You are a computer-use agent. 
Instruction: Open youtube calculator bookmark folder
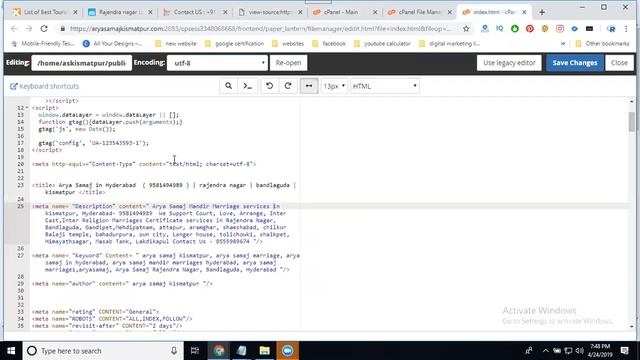point(382,43)
